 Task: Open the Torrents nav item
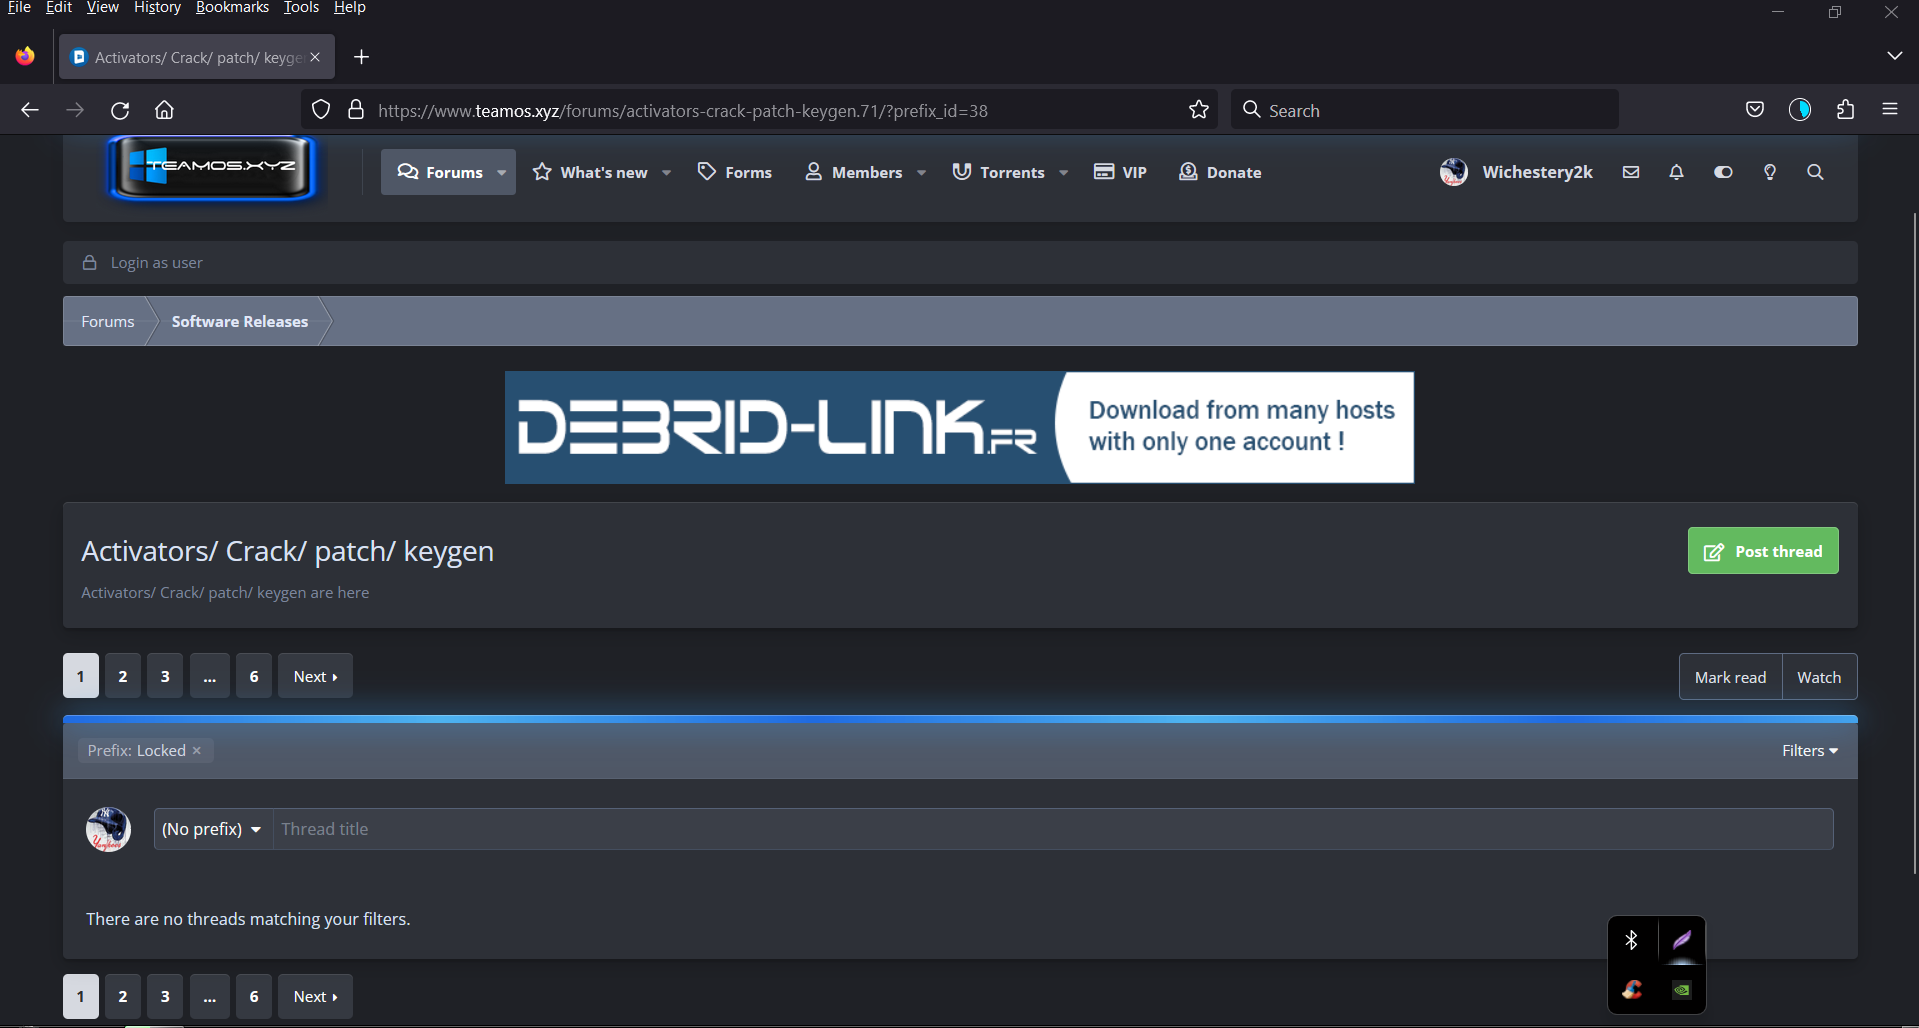click(x=999, y=172)
